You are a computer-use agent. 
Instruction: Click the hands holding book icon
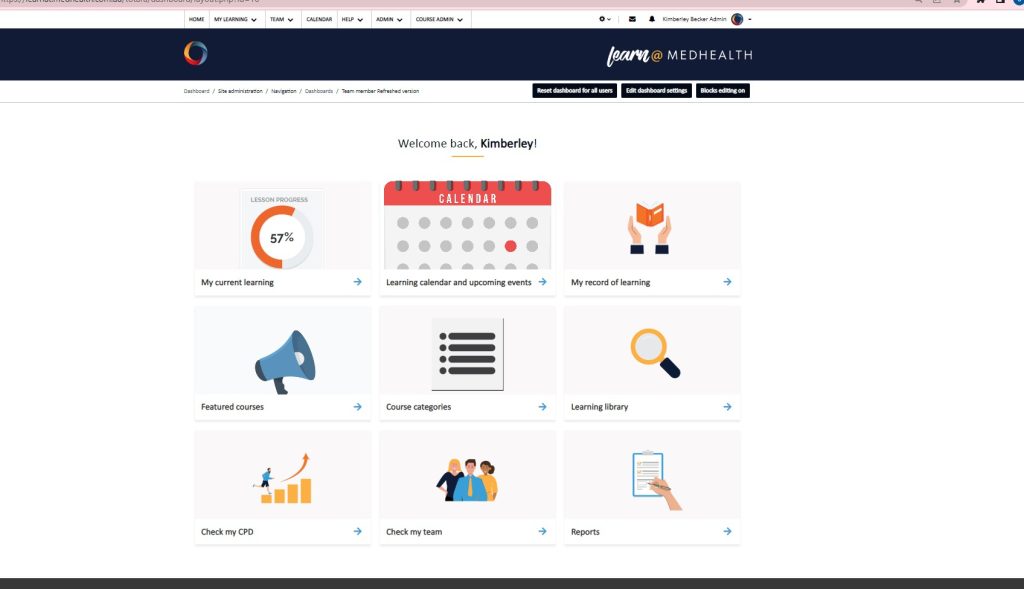point(650,228)
